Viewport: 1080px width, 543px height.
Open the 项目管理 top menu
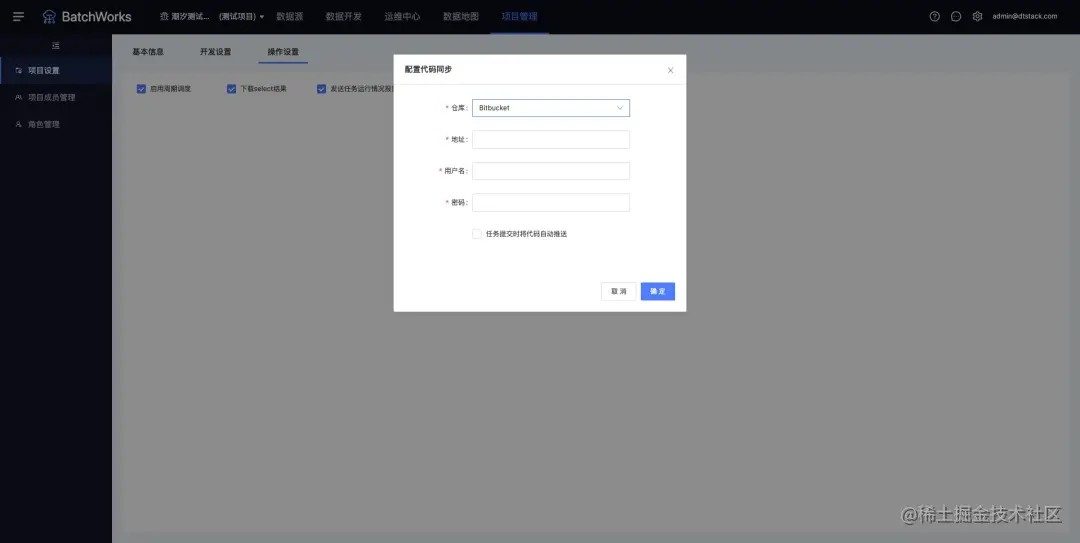point(519,17)
